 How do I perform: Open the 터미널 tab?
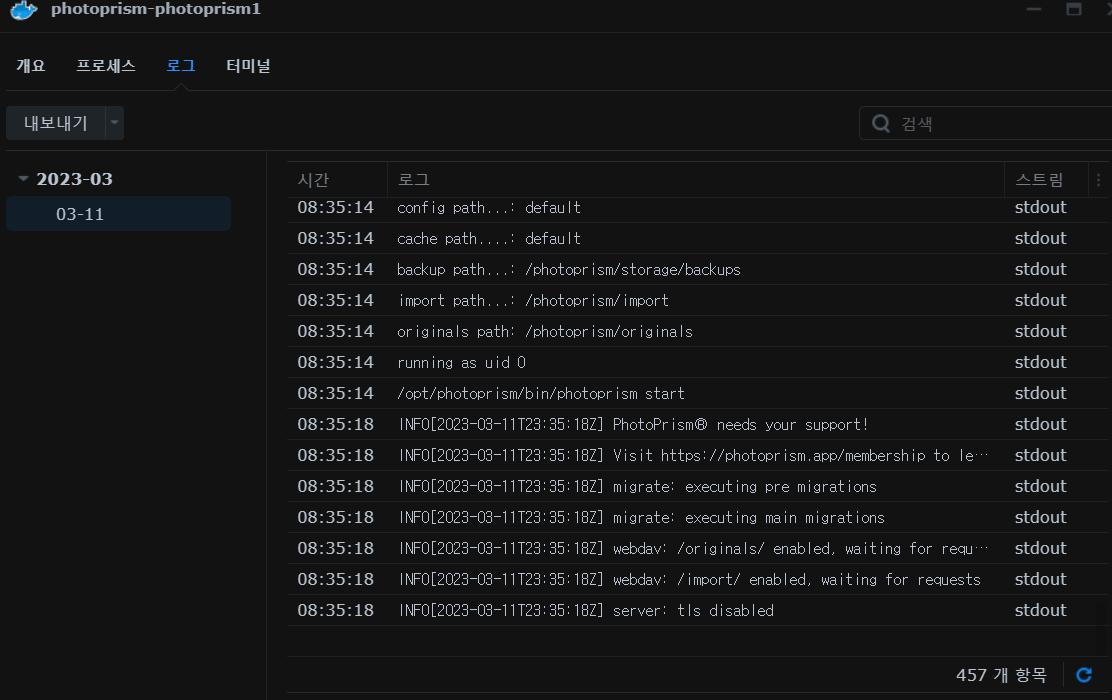coord(248,66)
